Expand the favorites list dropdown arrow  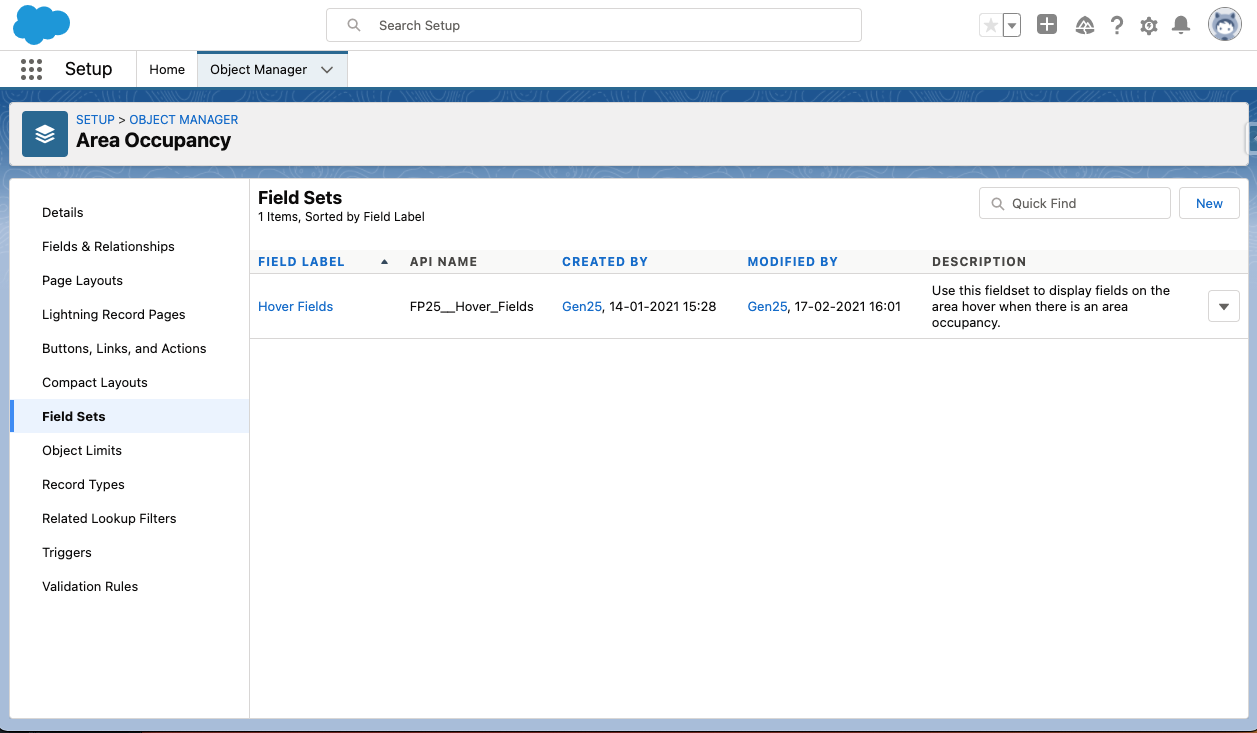[x=1012, y=26]
